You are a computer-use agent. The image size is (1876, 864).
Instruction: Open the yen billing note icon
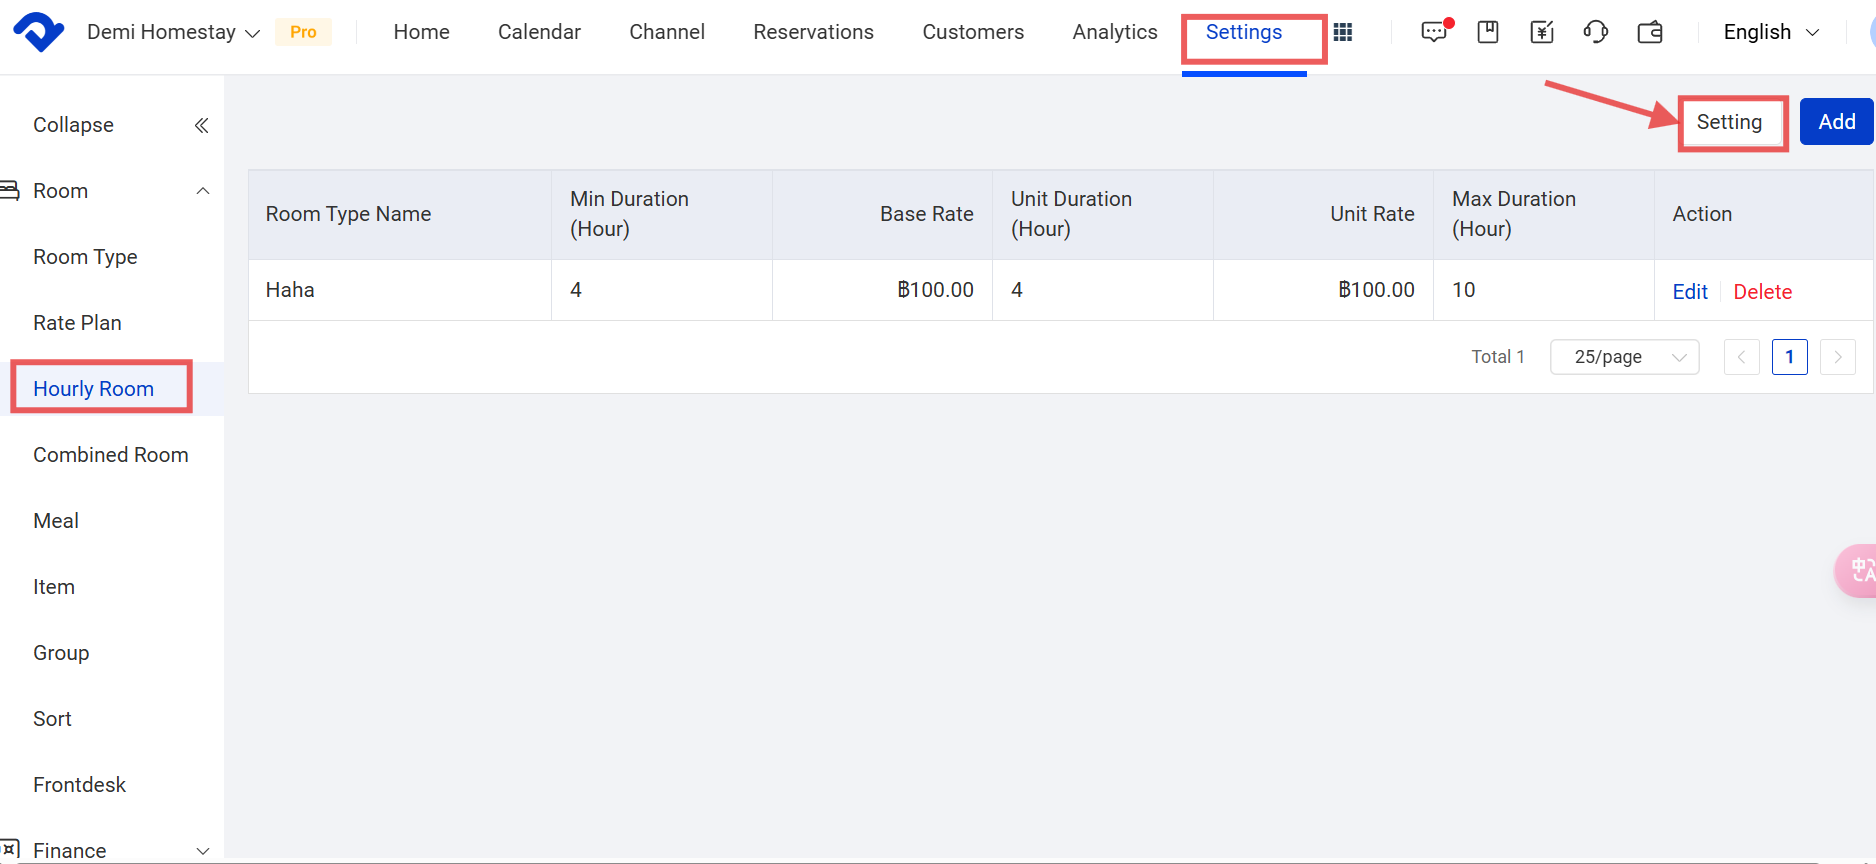(1542, 32)
